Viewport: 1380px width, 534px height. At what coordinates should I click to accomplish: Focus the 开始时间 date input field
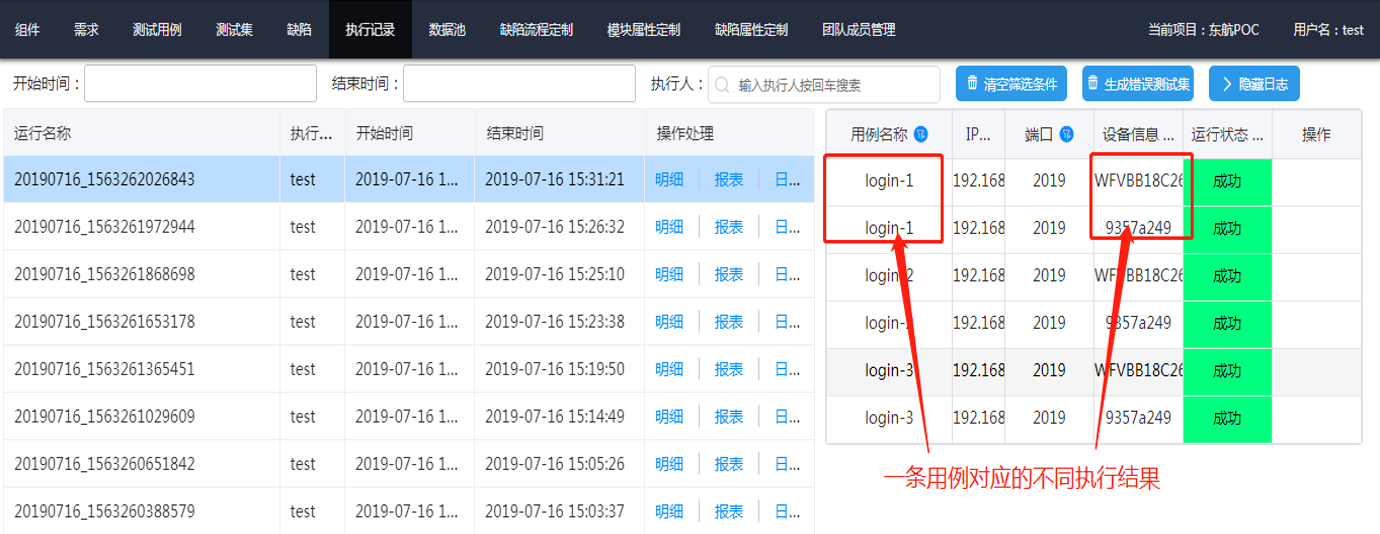pyautogui.click(x=186, y=84)
